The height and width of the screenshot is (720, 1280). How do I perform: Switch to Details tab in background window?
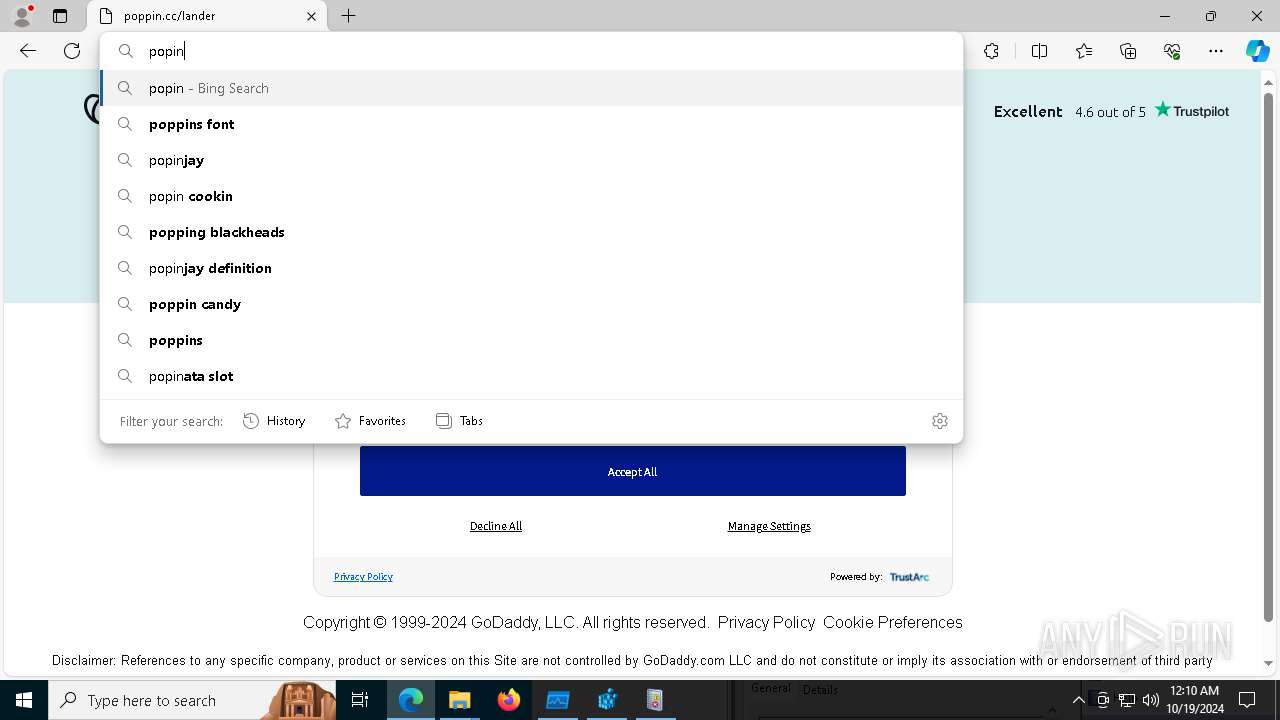tap(820, 690)
